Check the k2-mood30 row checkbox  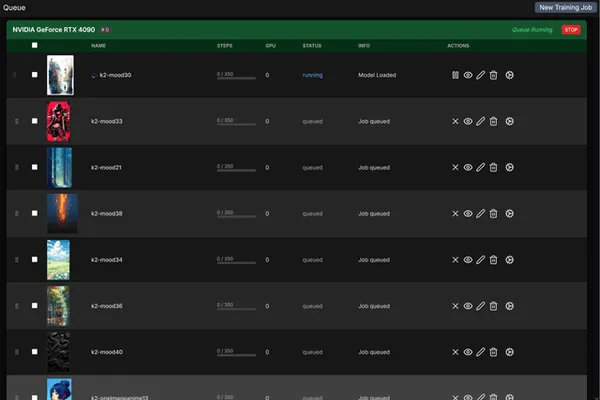(34, 75)
